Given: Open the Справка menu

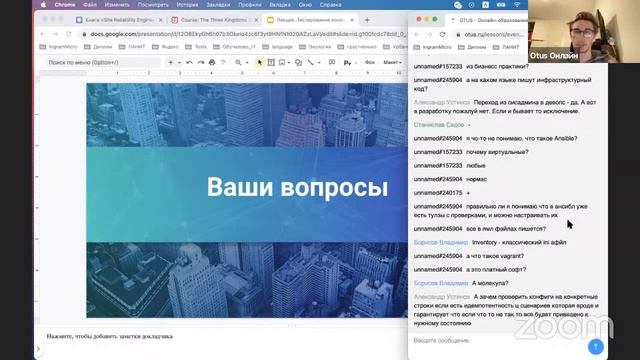Looking at the screenshot, I should point(330,5).
